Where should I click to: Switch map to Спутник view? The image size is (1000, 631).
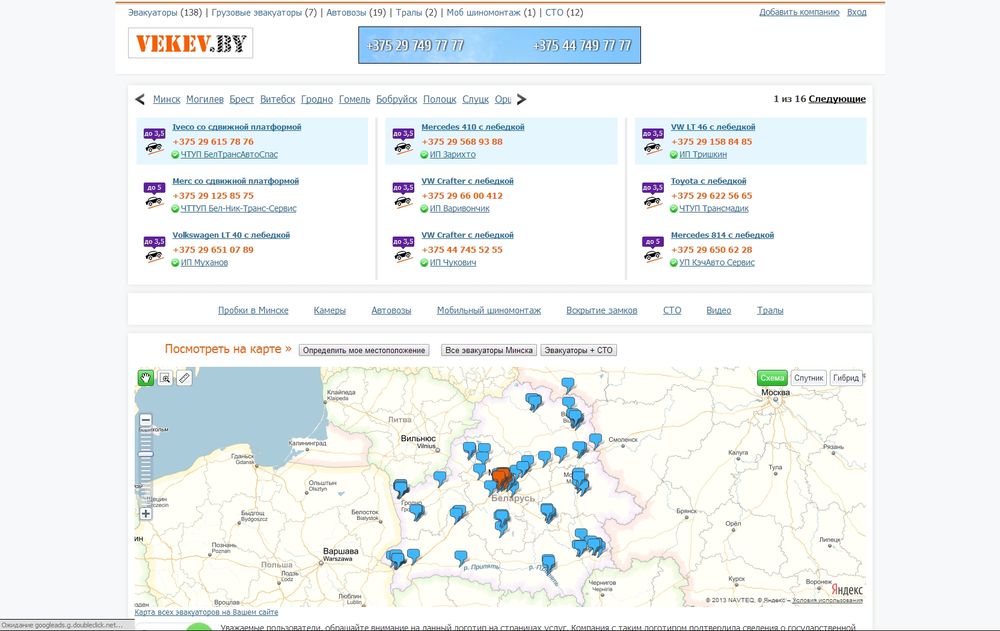(809, 378)
